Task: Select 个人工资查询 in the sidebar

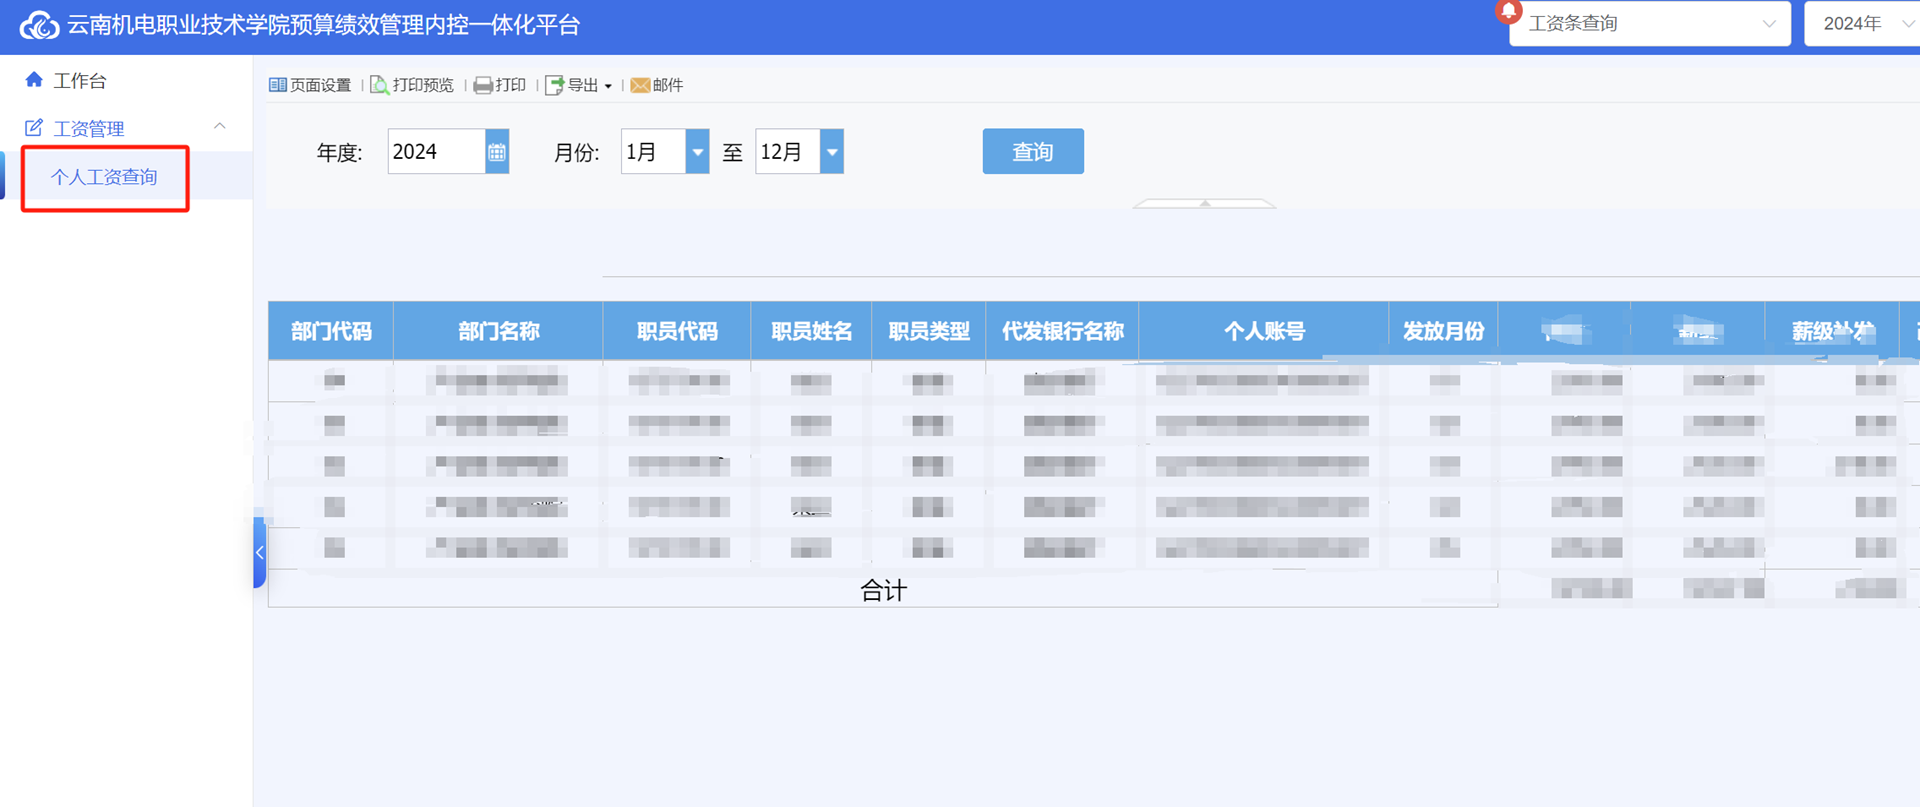Action: [x=104, y=178]
